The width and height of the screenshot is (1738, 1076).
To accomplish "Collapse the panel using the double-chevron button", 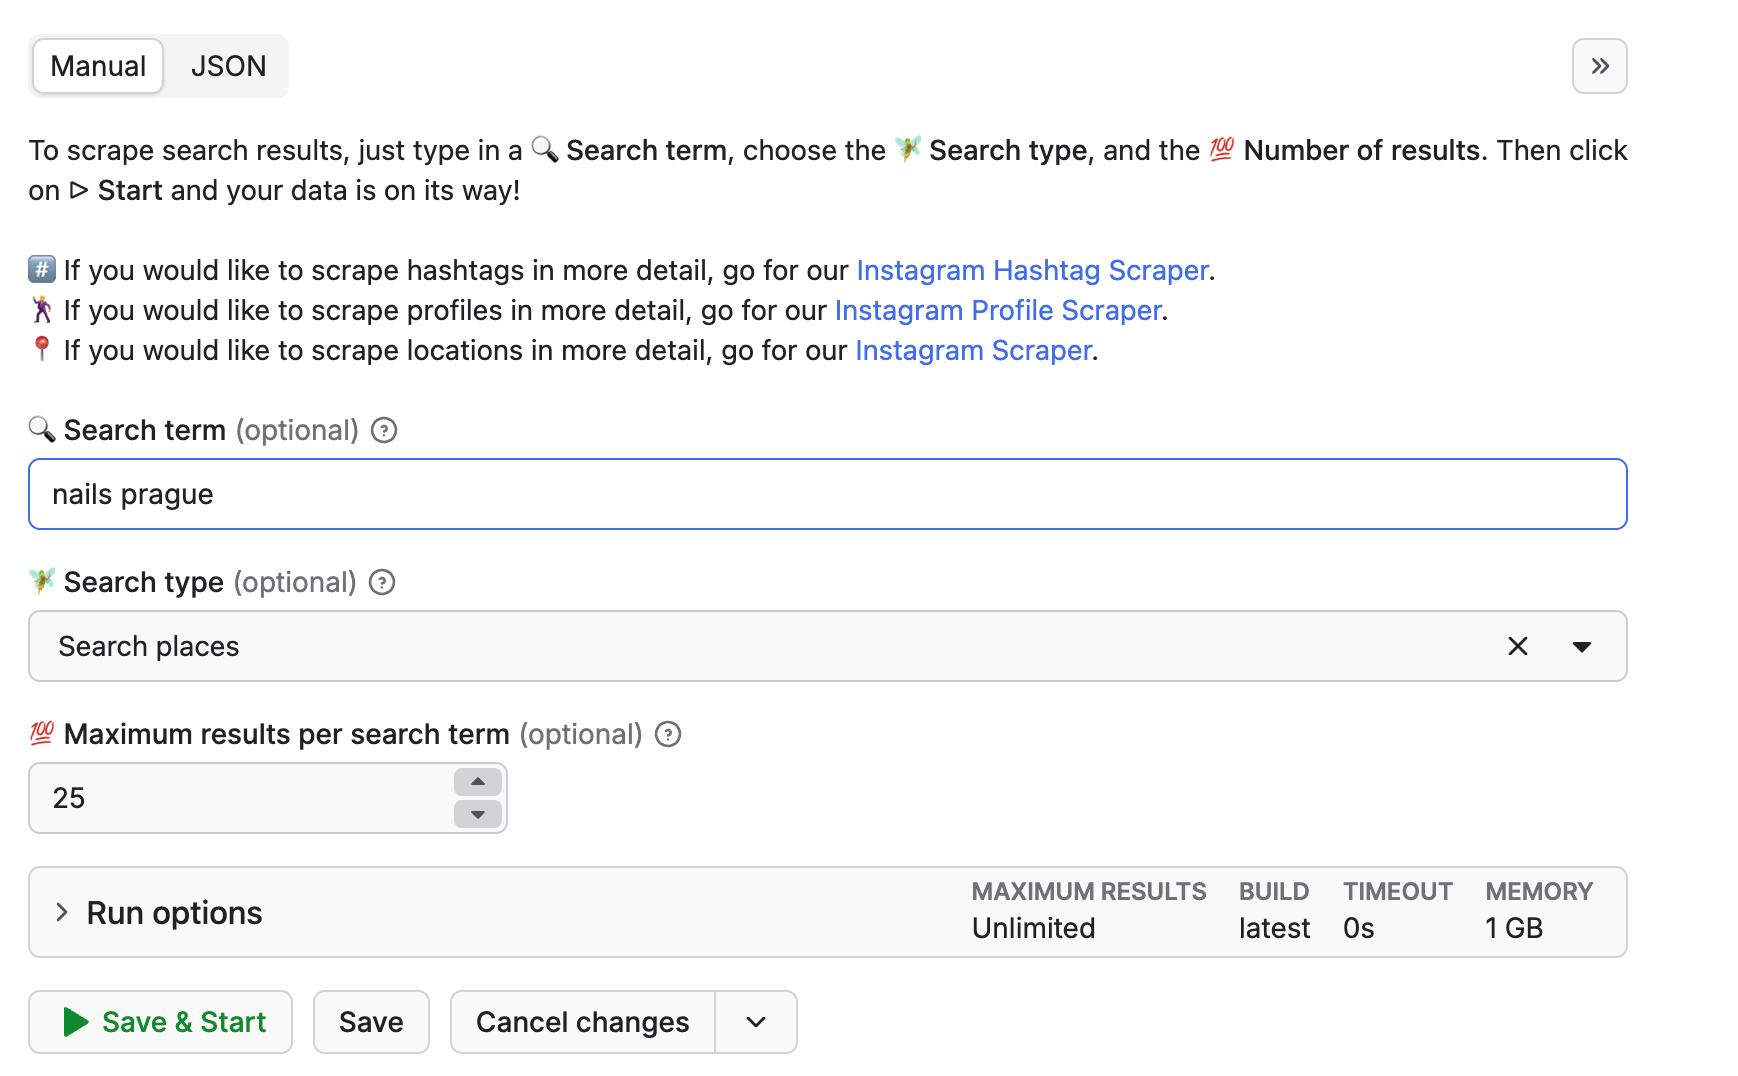I will tap(1600, 66).
